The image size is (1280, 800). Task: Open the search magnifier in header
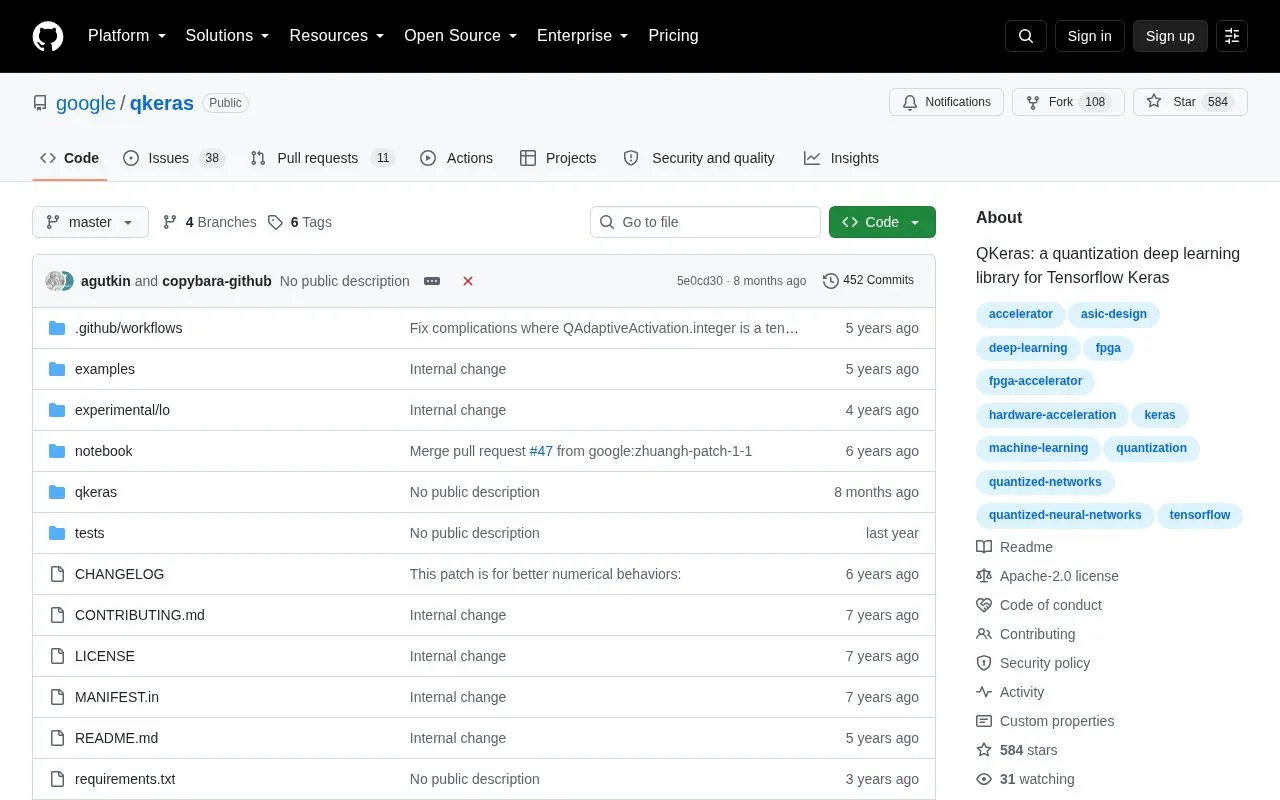tap(1026, 36)
